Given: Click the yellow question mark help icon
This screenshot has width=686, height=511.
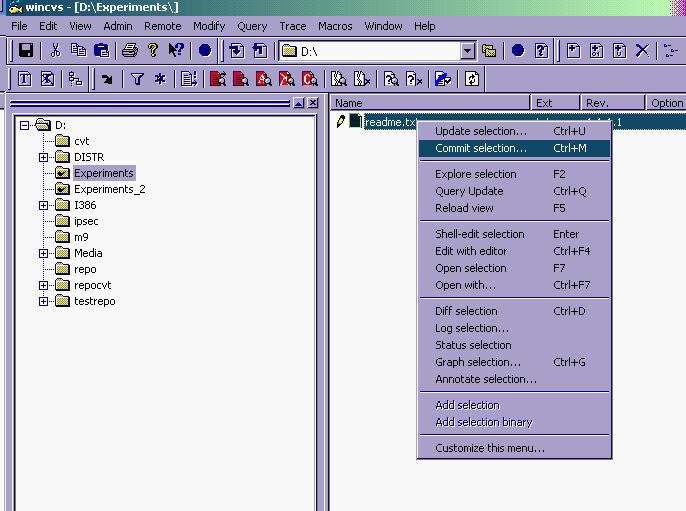Looking at the screenshot, I should (x=152, y=50).
